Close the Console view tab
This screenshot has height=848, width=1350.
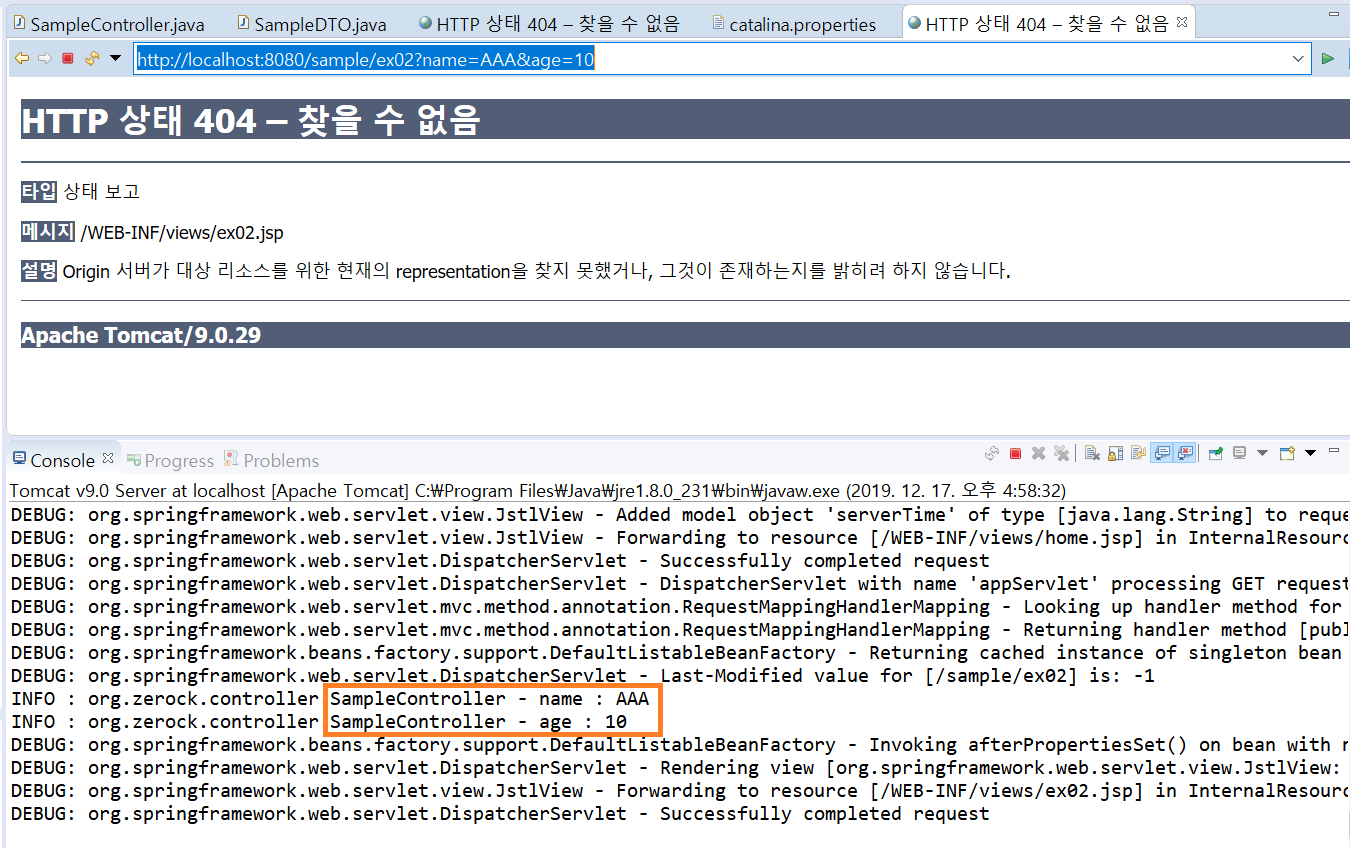pyautogui.click(x=108, y=458)
